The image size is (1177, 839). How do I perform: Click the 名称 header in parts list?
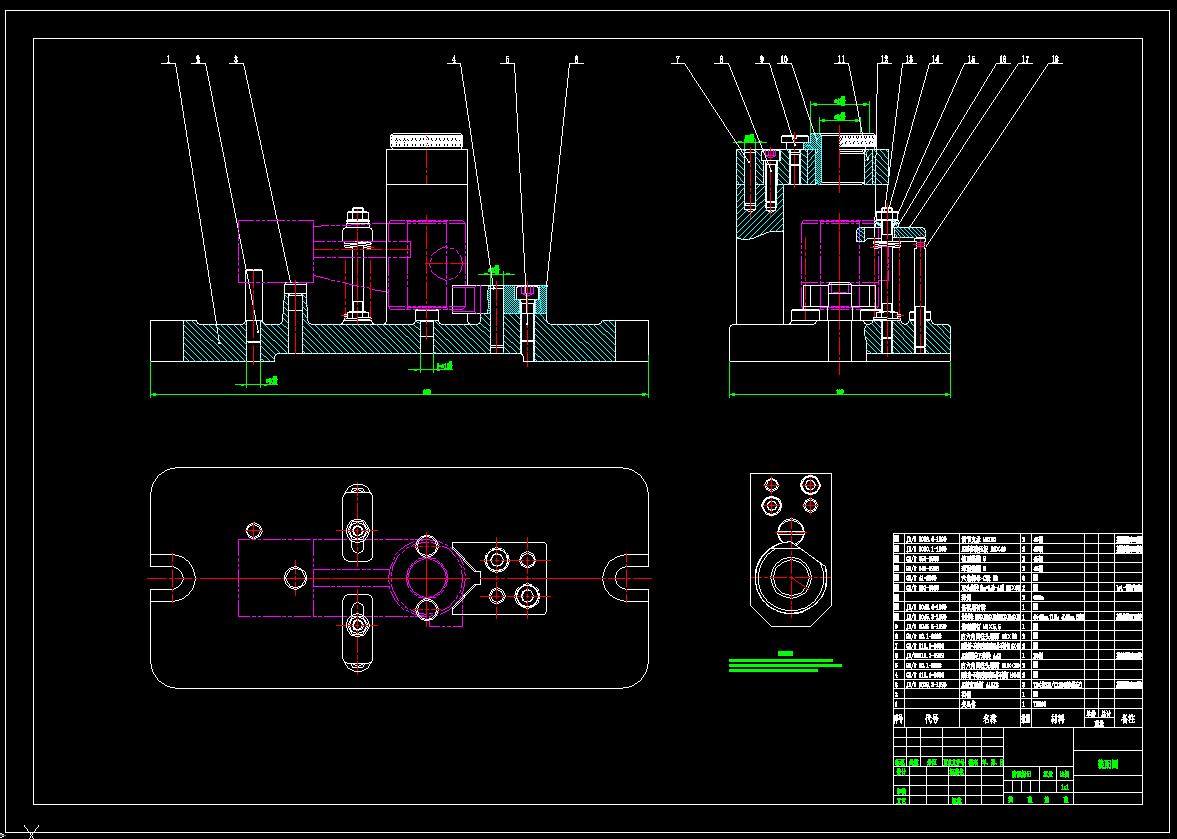(989, 718)
